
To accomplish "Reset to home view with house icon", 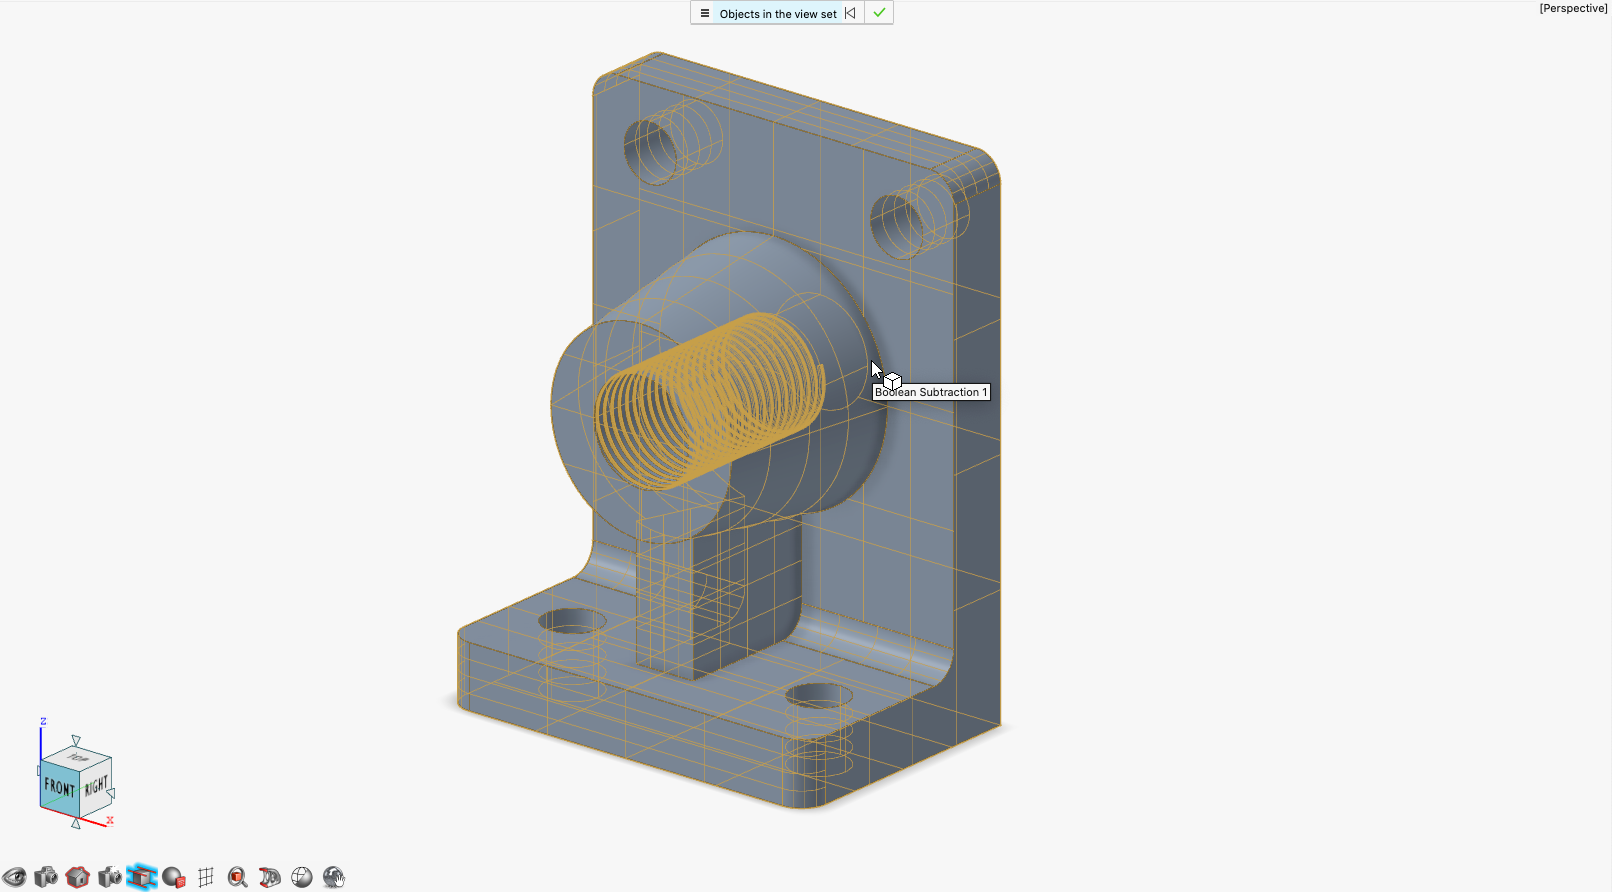I will click(78, 877).
